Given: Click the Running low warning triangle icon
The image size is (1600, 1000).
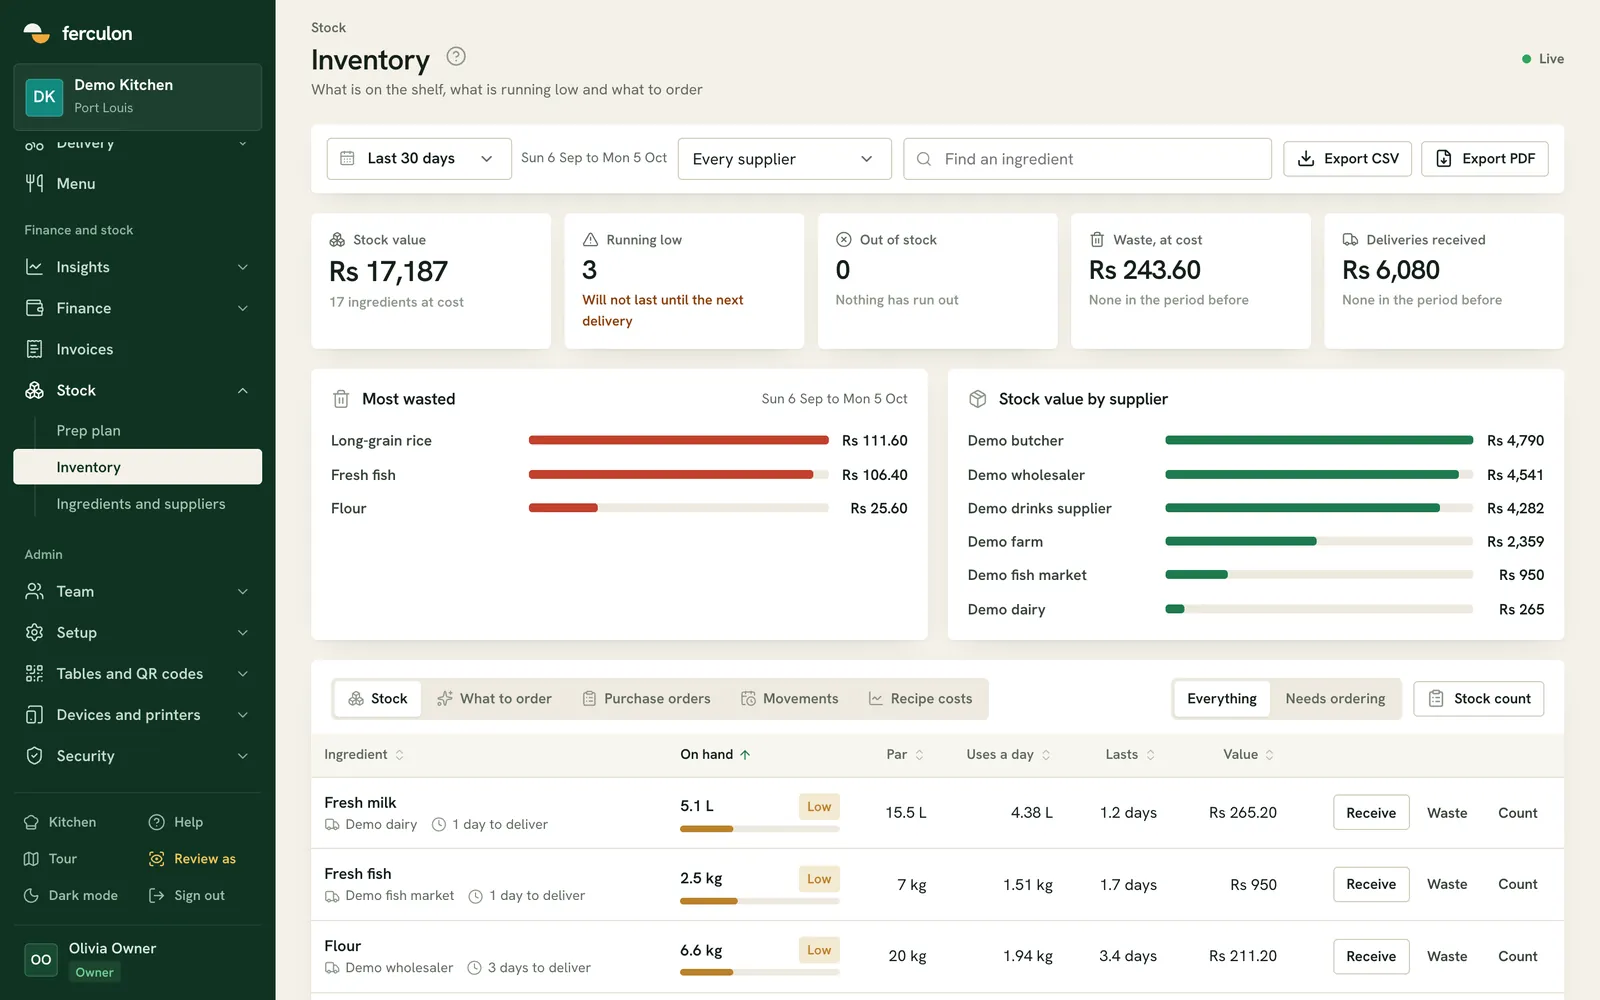Looking at the screenshot, I should (591, 240).
